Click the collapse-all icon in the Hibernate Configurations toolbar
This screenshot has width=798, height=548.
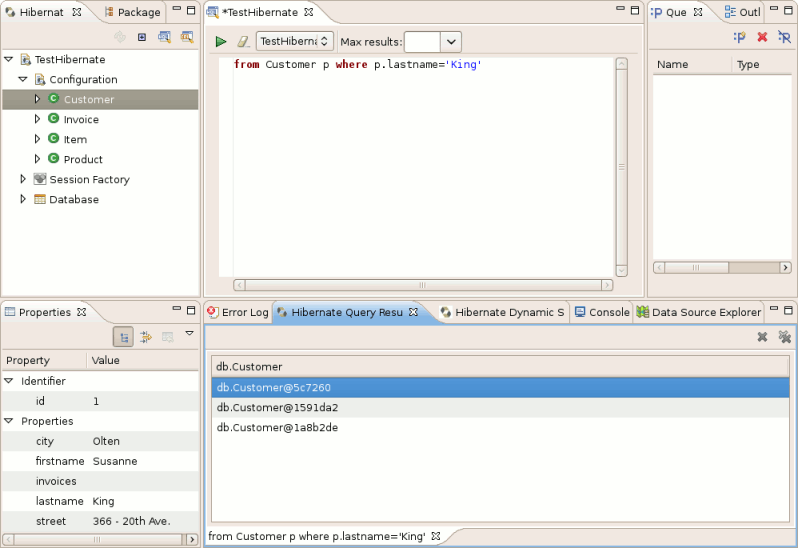[x=142, y=37]
